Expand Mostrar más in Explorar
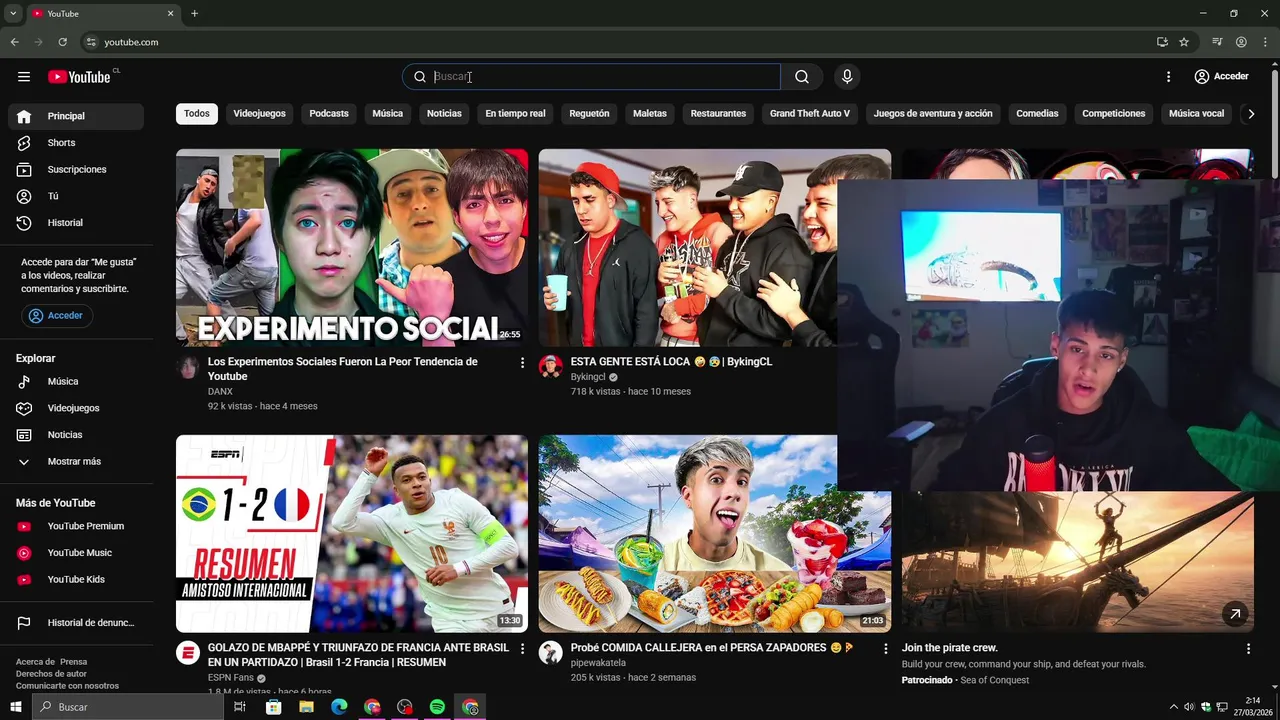The image size is (1280, 720). [x=76, y=462]
